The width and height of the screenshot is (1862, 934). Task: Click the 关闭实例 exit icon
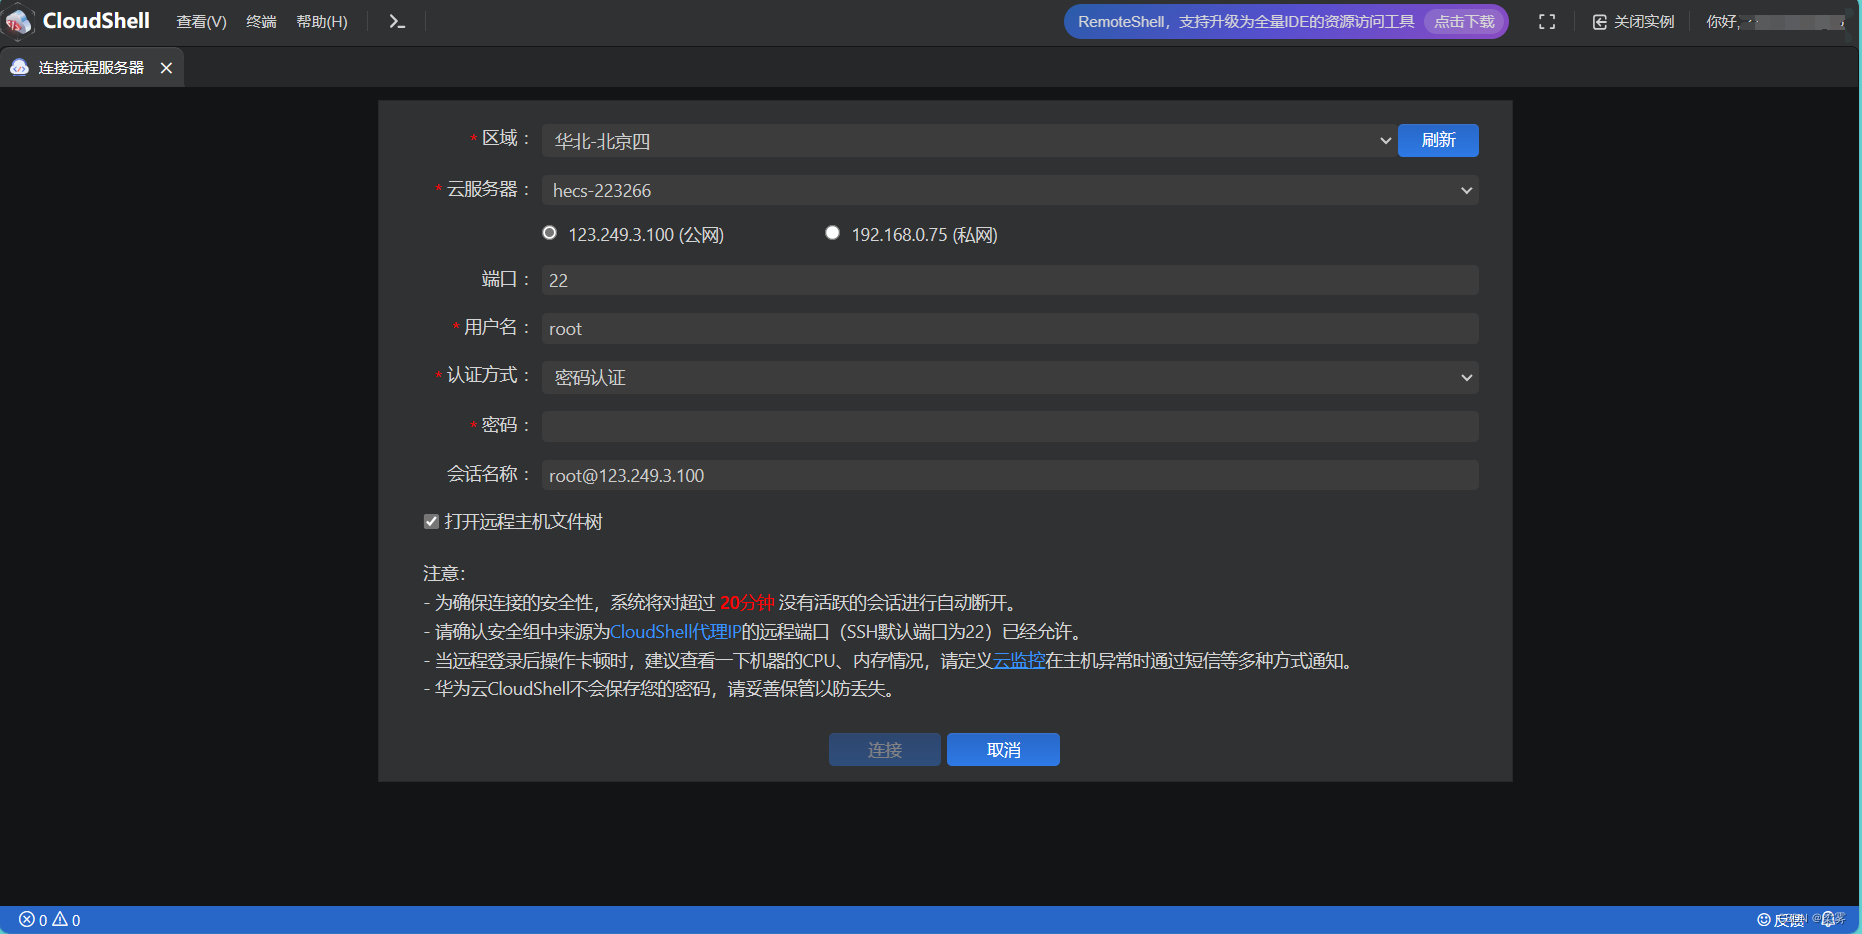pyautogui.click(x=1600, y=22)
